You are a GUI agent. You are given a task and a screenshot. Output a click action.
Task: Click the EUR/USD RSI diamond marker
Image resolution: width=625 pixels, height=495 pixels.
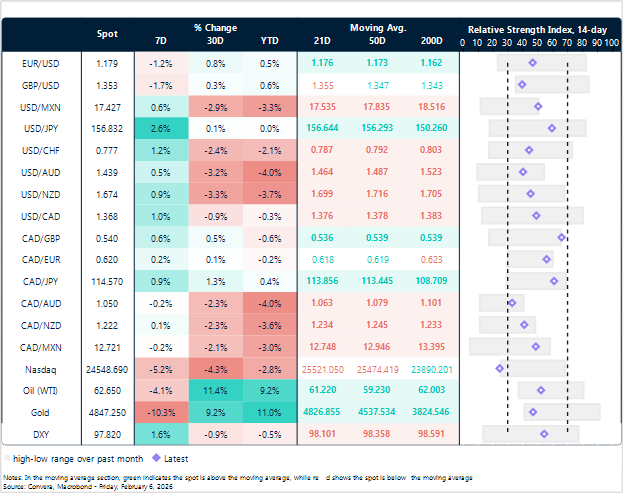533,63
